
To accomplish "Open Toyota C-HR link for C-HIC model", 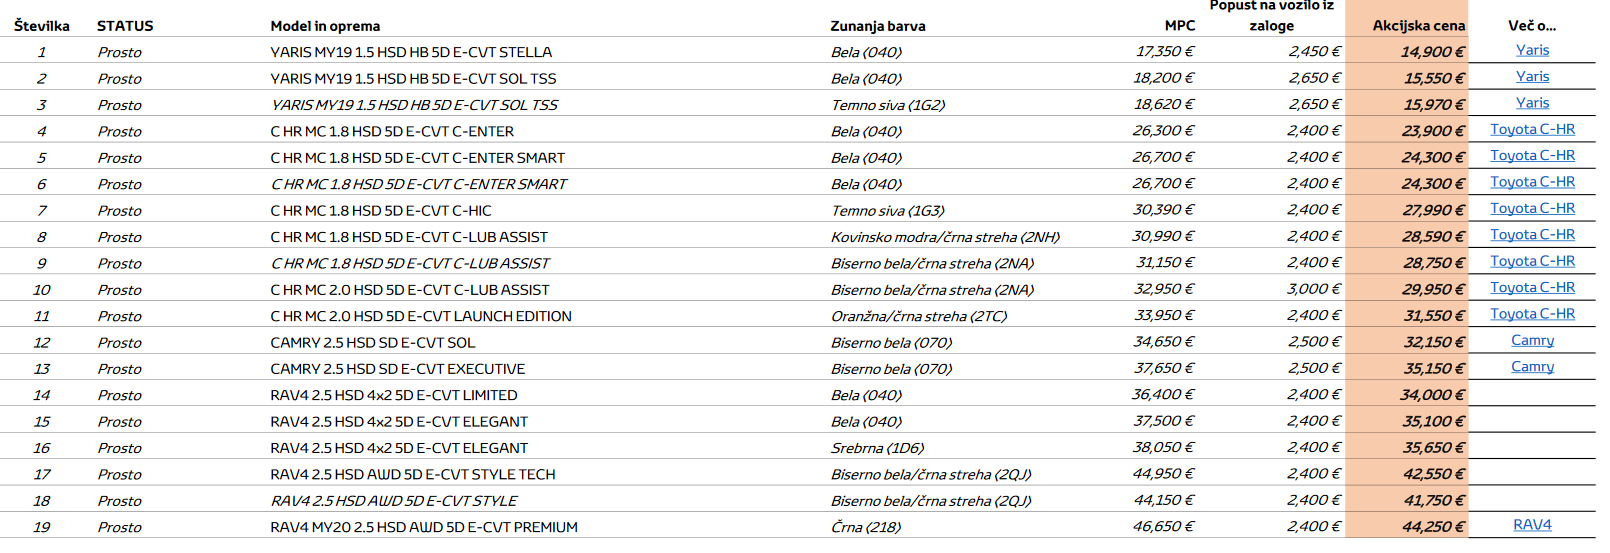I will tap(1532, 208).
